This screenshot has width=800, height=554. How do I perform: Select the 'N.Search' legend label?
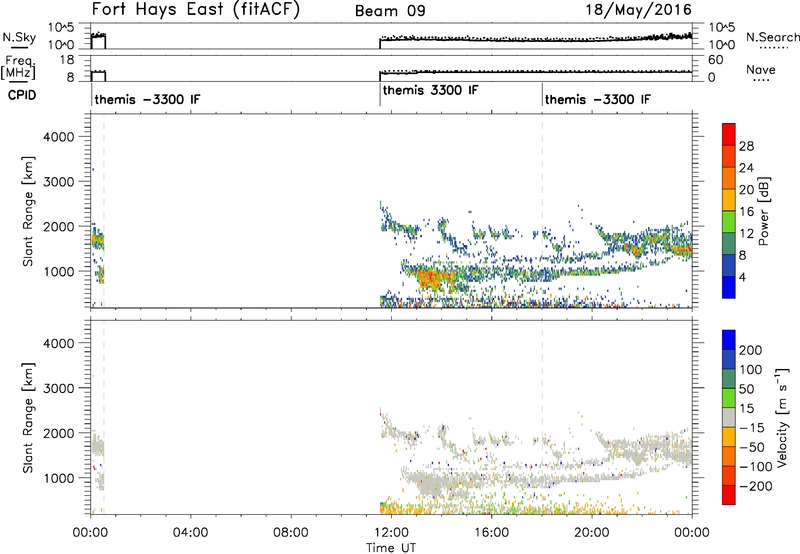coord(772,37)
